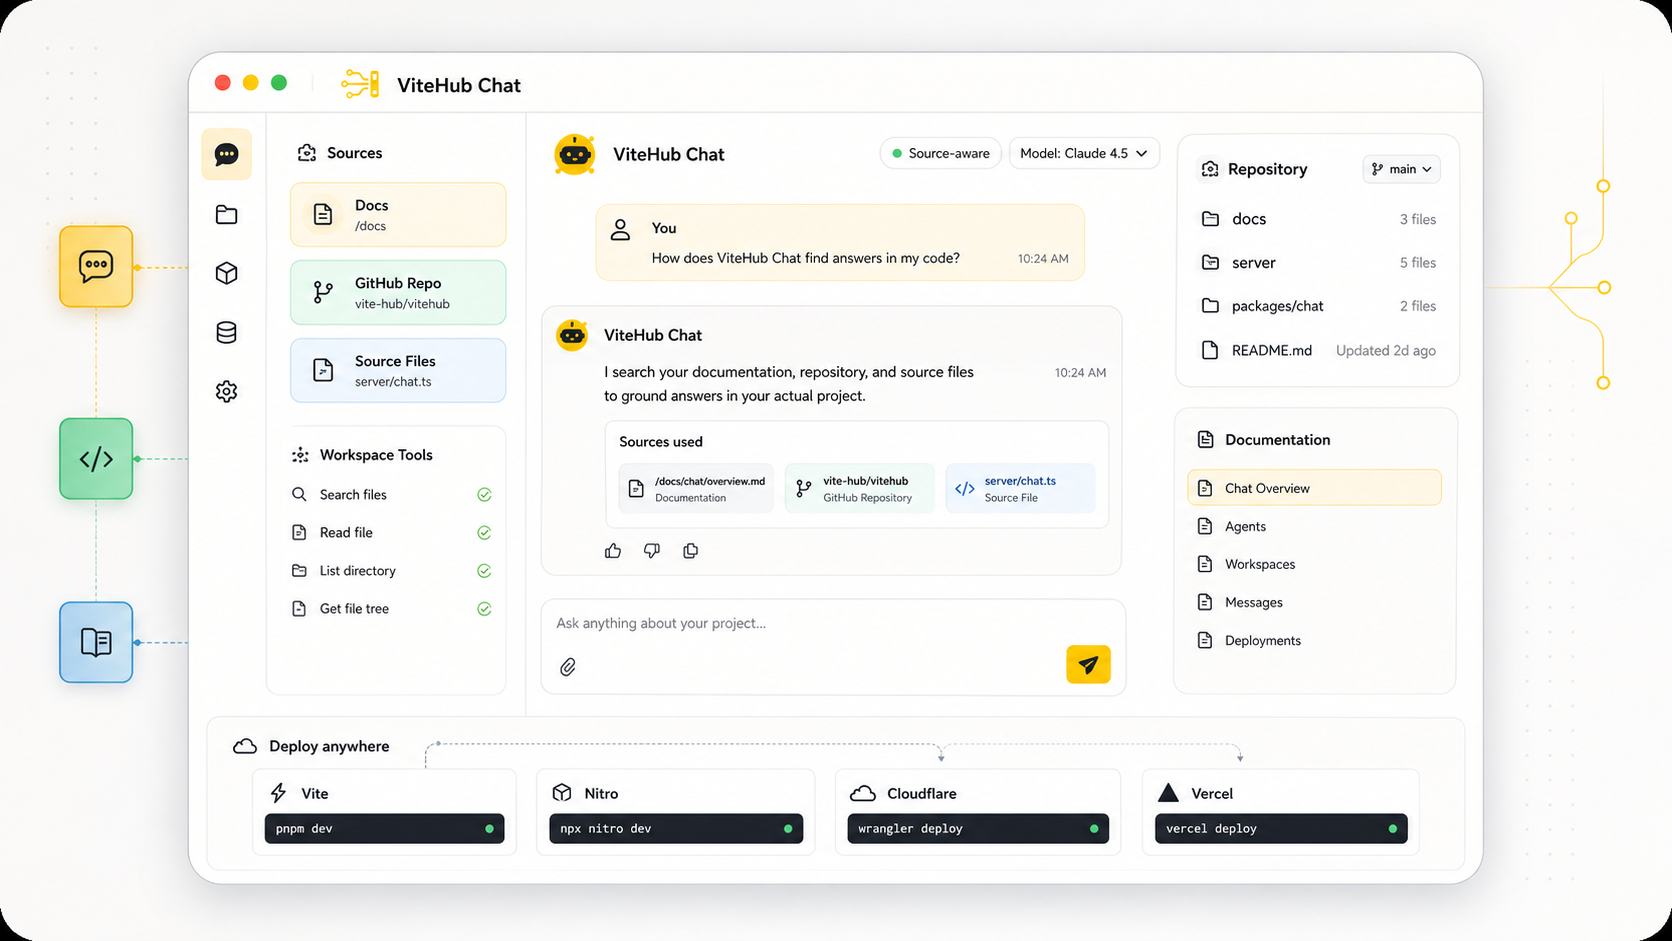
Task: Click Search files tool label
Action: (353, 495)
